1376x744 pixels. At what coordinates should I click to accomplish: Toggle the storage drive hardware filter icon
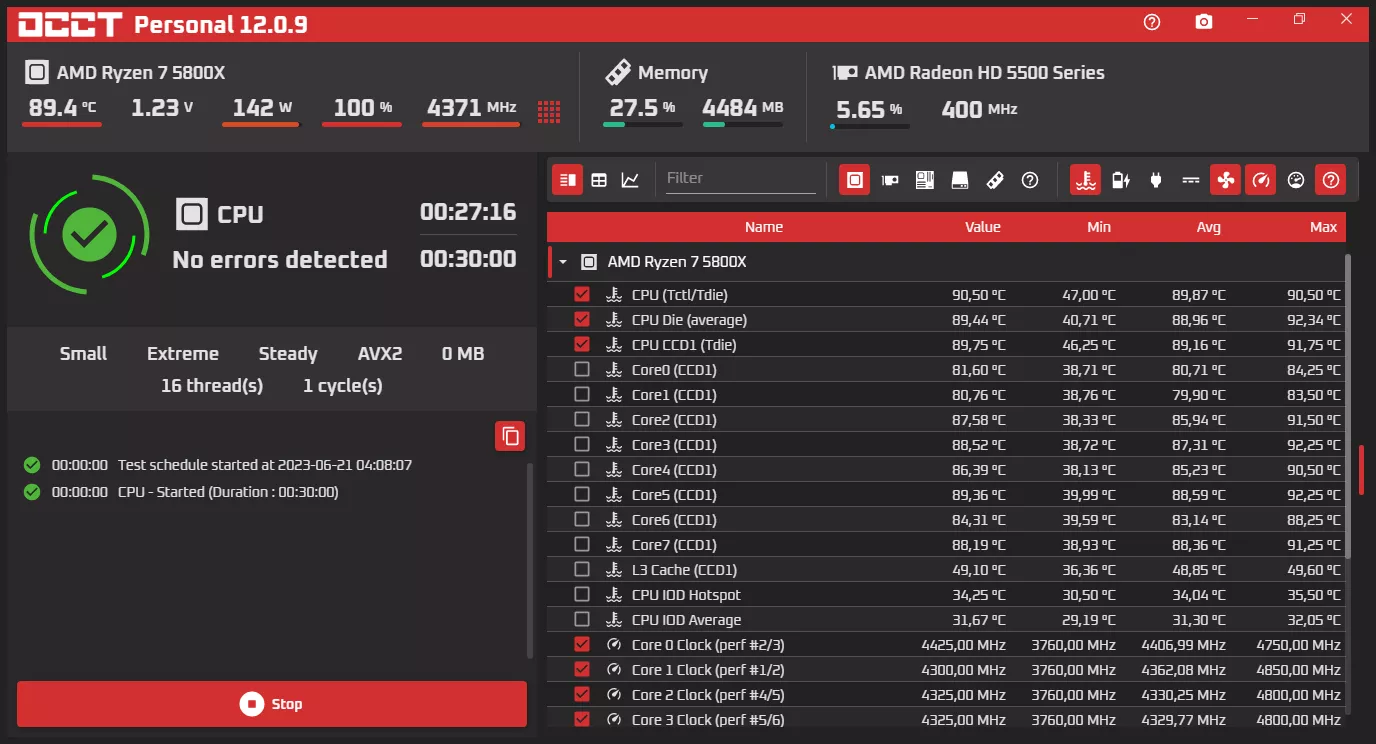(x=960, y=180)
